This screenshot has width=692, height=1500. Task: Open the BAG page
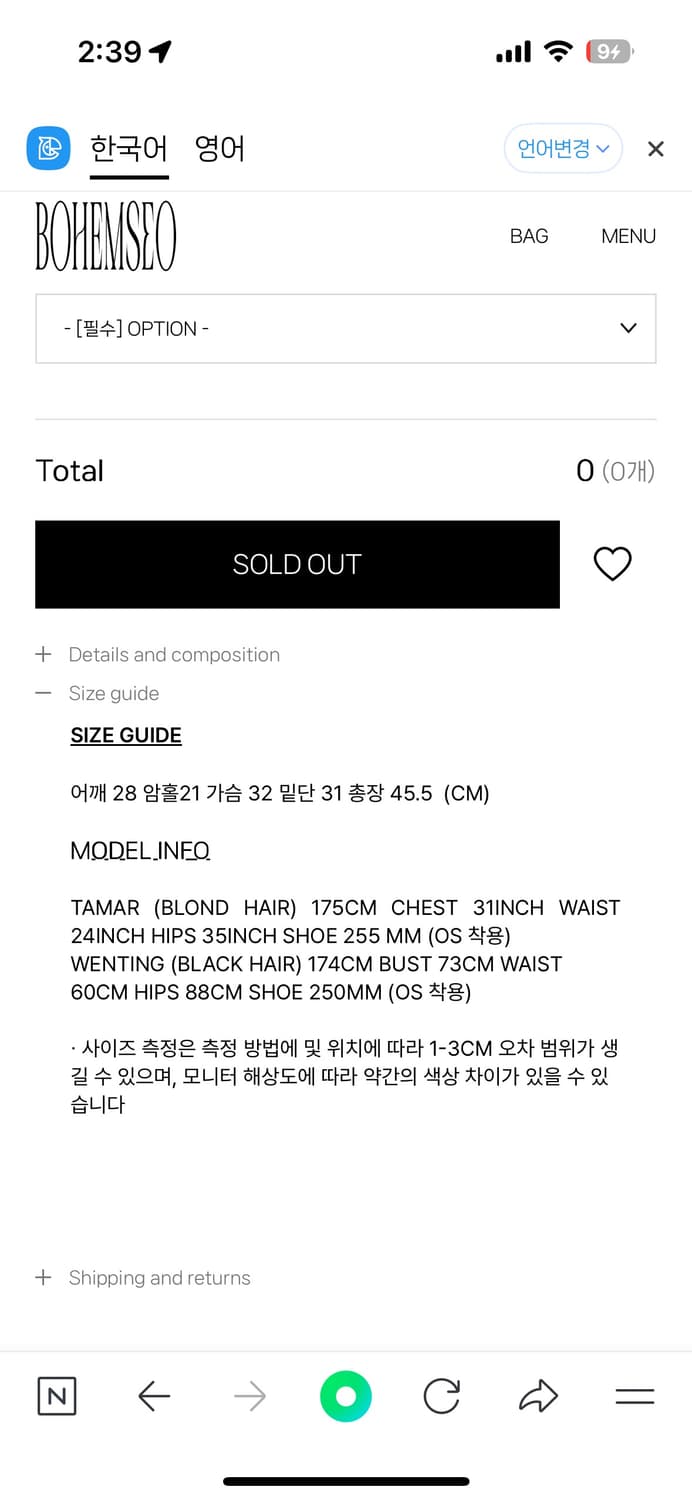(529, 236)
